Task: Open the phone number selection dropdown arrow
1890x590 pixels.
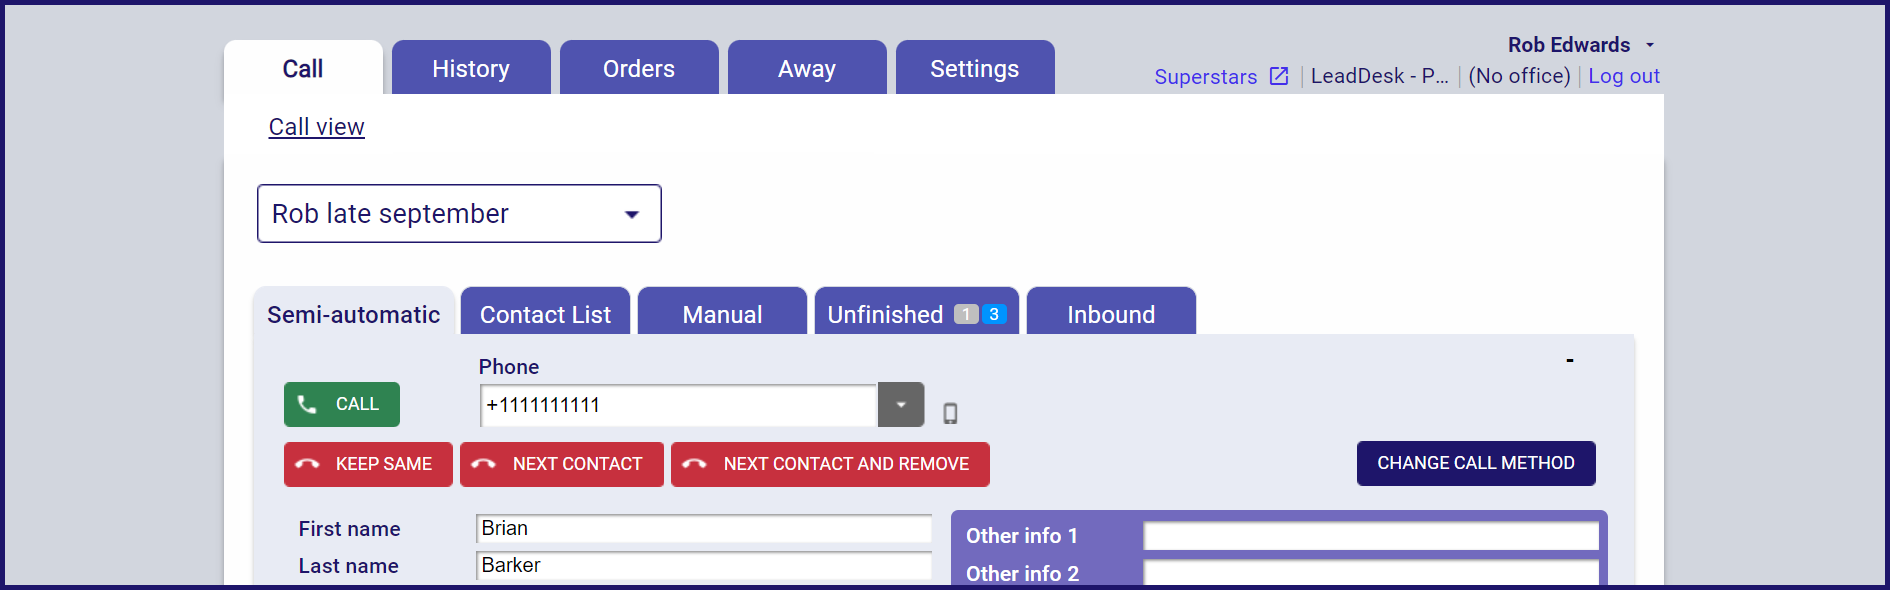Action: pyautogui.click(x=901, y=405)
